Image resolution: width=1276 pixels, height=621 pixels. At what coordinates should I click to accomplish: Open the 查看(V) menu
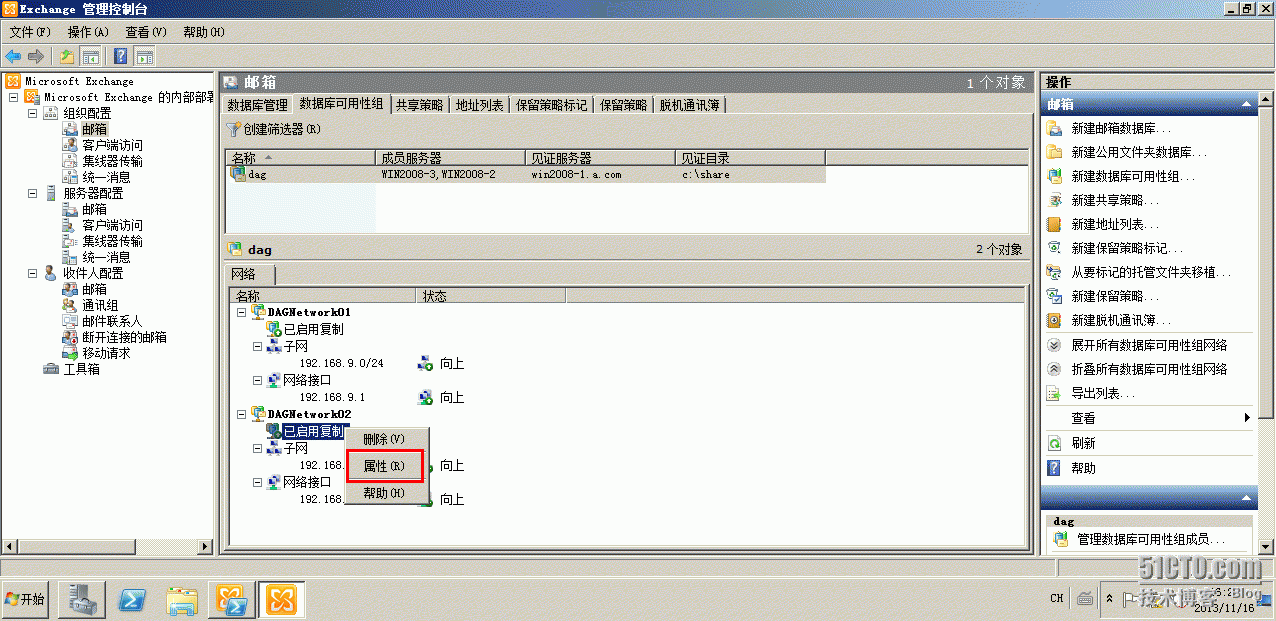pos(146,32)
